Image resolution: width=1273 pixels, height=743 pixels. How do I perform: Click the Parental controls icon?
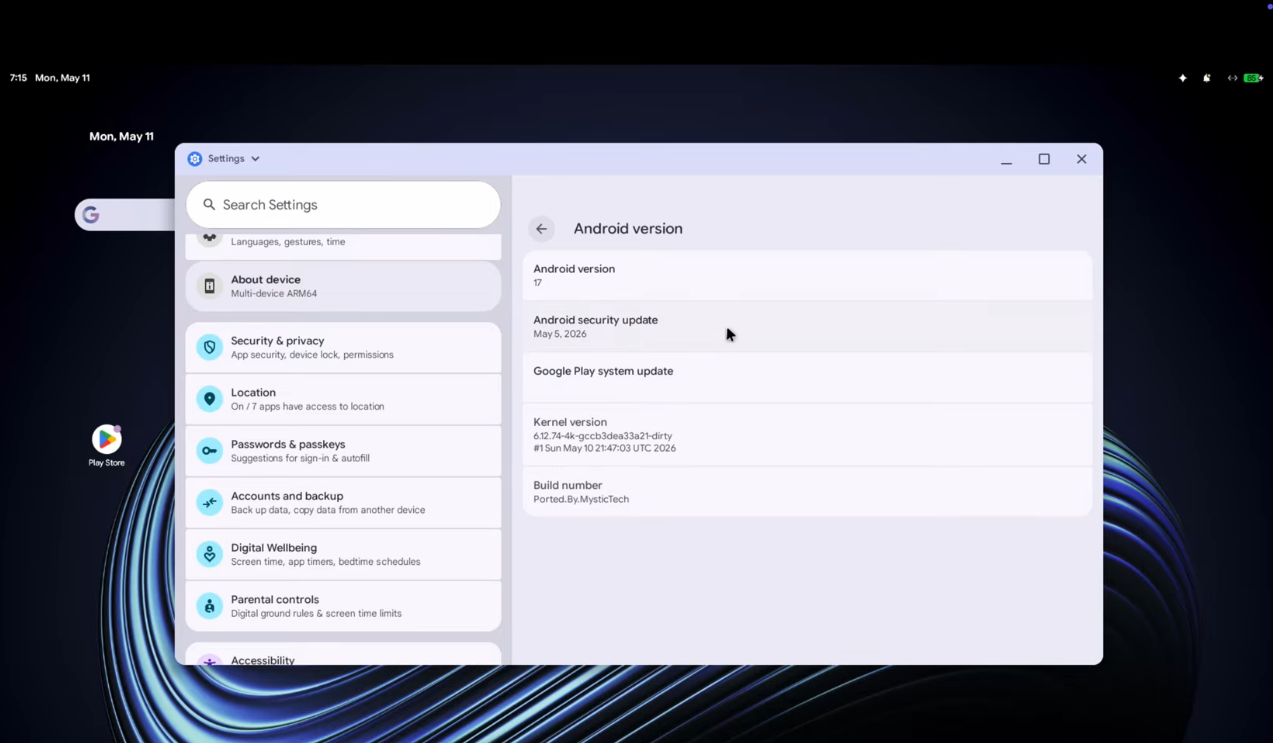tap(209, 606)
